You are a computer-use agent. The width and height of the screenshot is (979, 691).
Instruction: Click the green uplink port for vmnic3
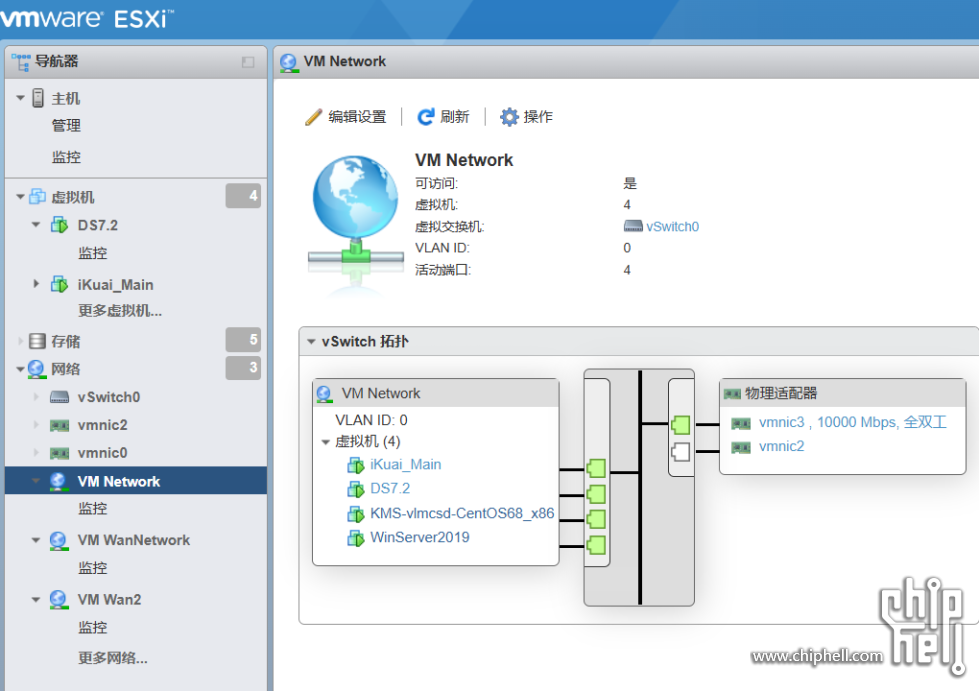point(681,425)
